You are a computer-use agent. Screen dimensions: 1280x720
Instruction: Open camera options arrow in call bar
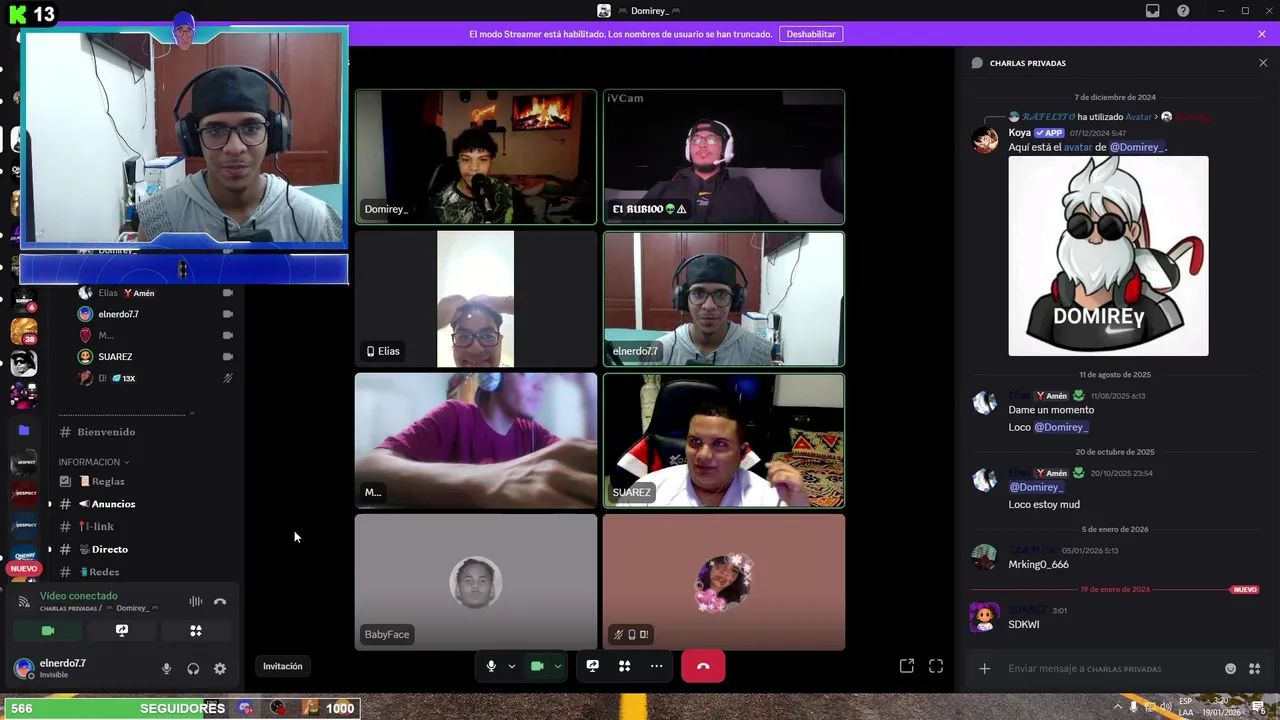558,666
